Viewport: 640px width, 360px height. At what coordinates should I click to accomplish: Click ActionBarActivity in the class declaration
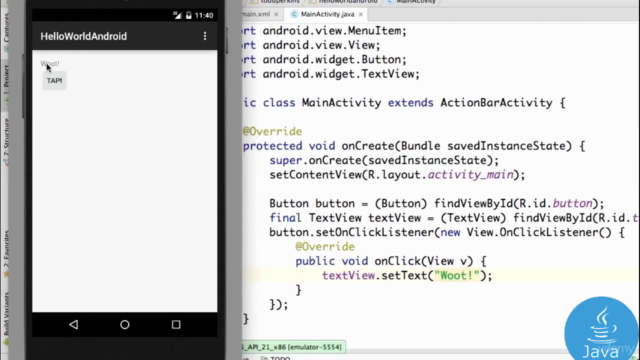tap(496, 102)
